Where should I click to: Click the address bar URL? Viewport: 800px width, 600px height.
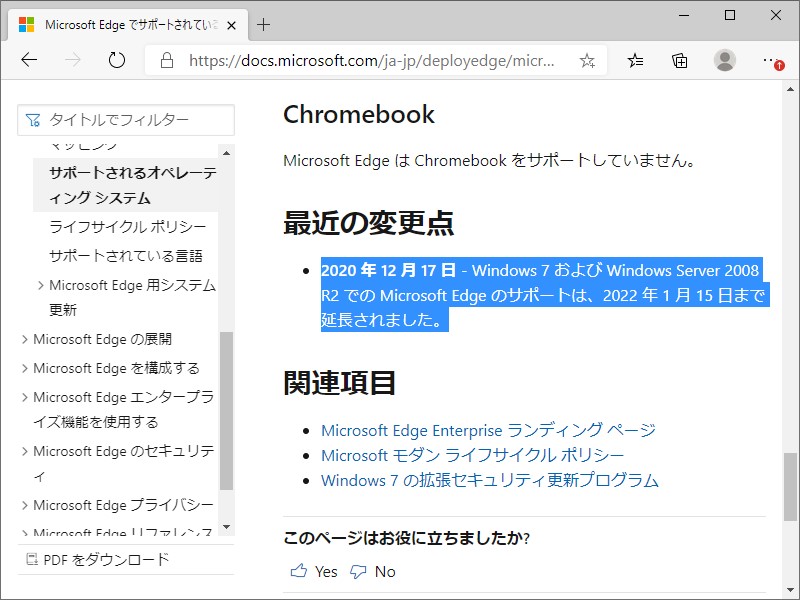click(x=371, y=61)
